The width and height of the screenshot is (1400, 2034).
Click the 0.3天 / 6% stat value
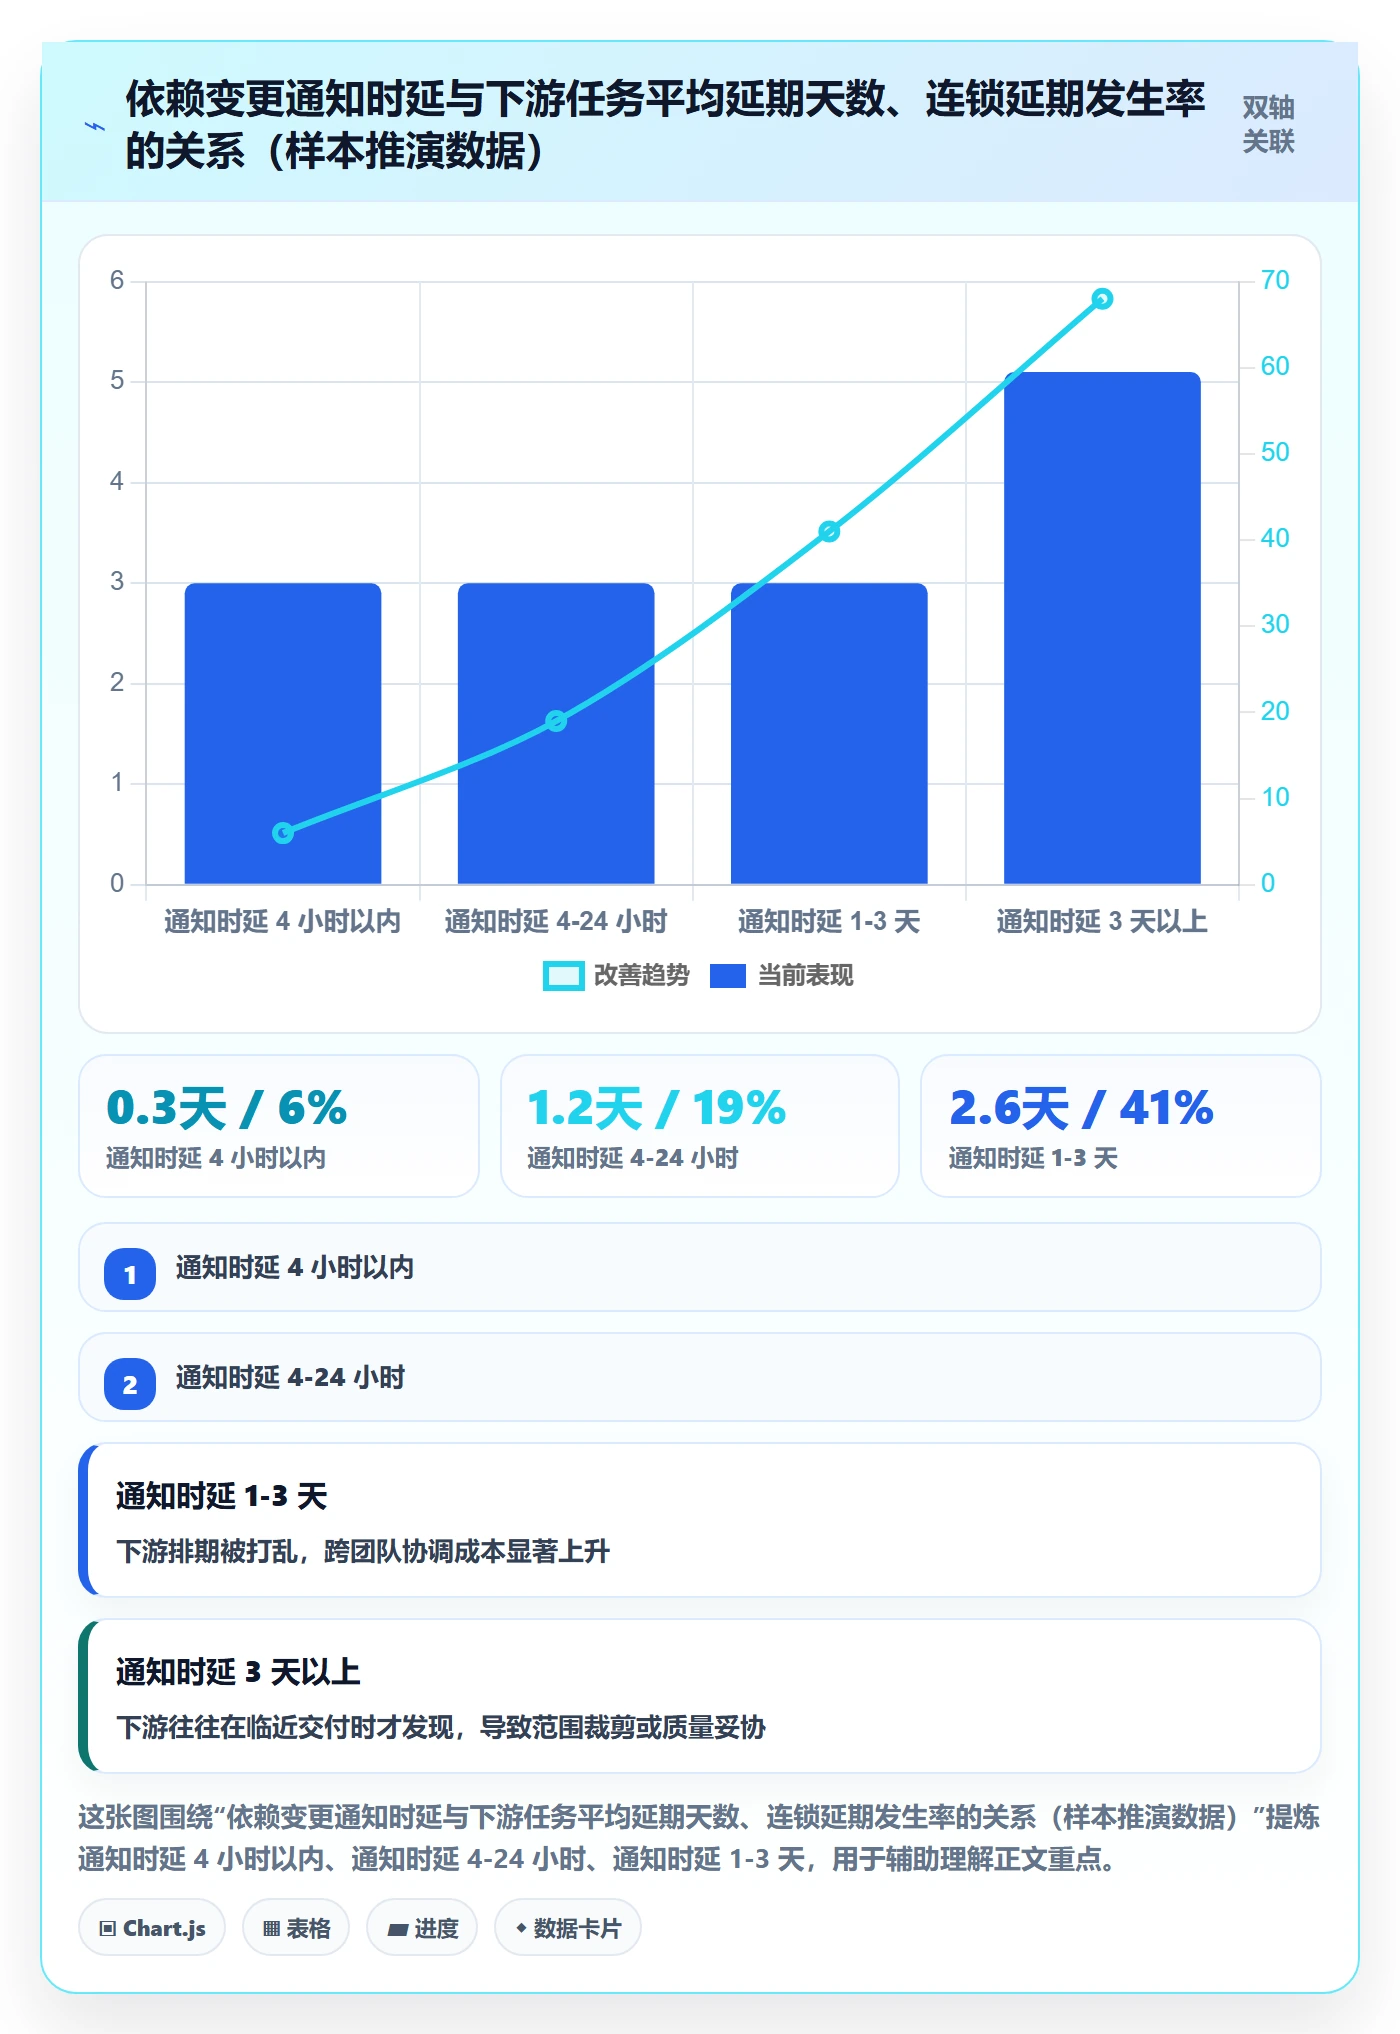coord(227,1108)
